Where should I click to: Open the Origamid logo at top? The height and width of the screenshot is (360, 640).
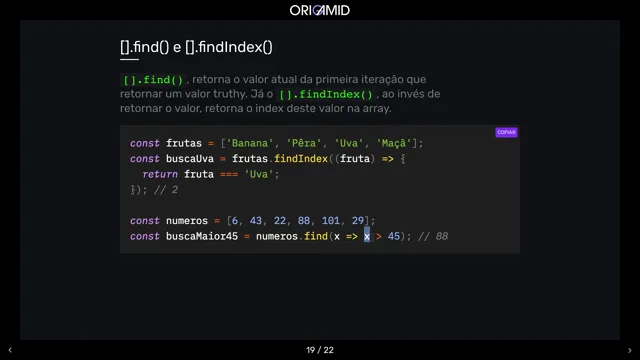coord(320,10)
